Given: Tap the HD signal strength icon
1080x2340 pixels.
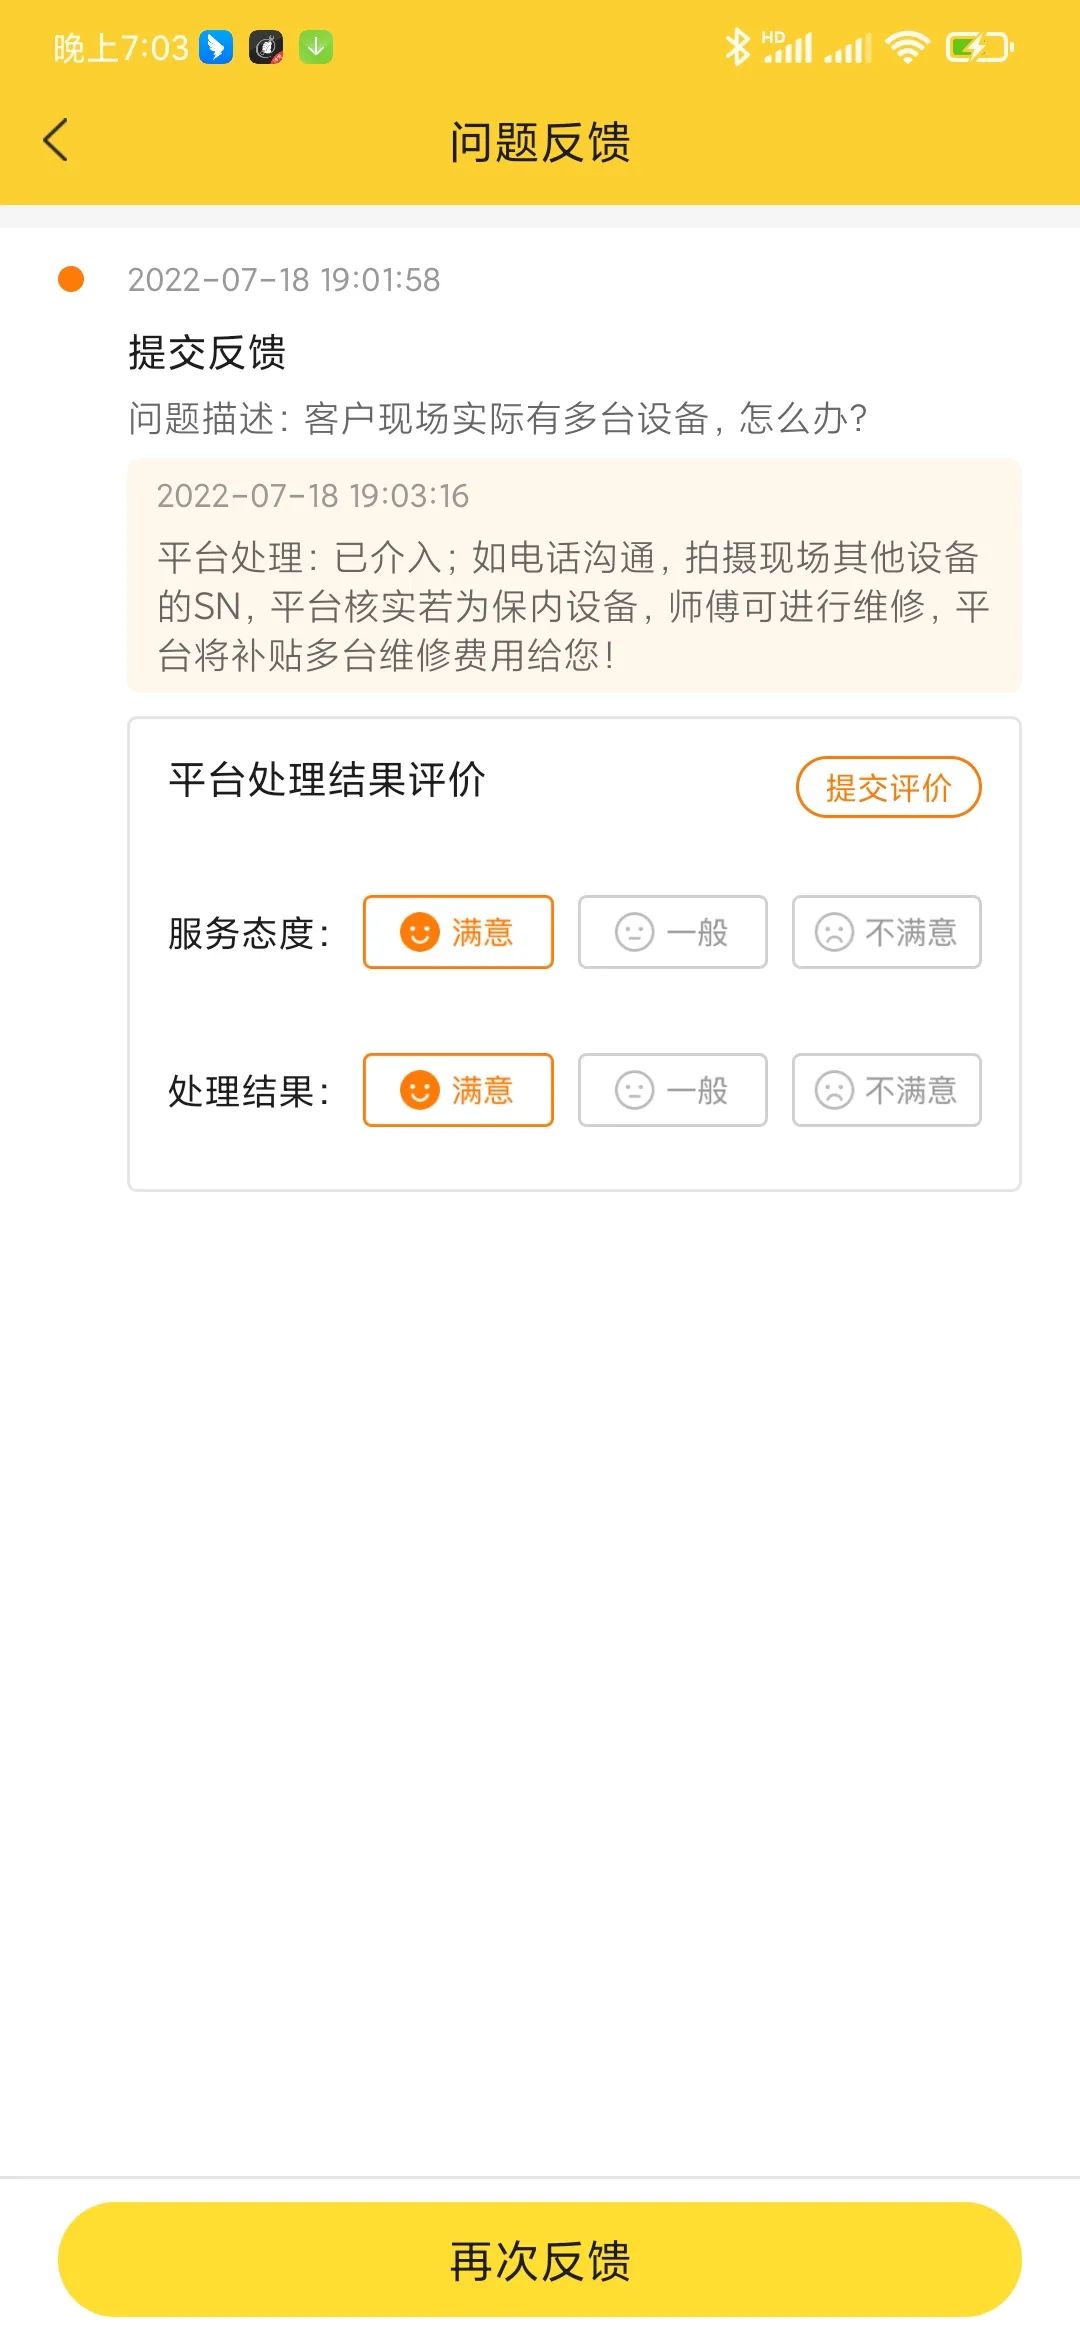Looking at the screenshot, I should tap(787, 47).
